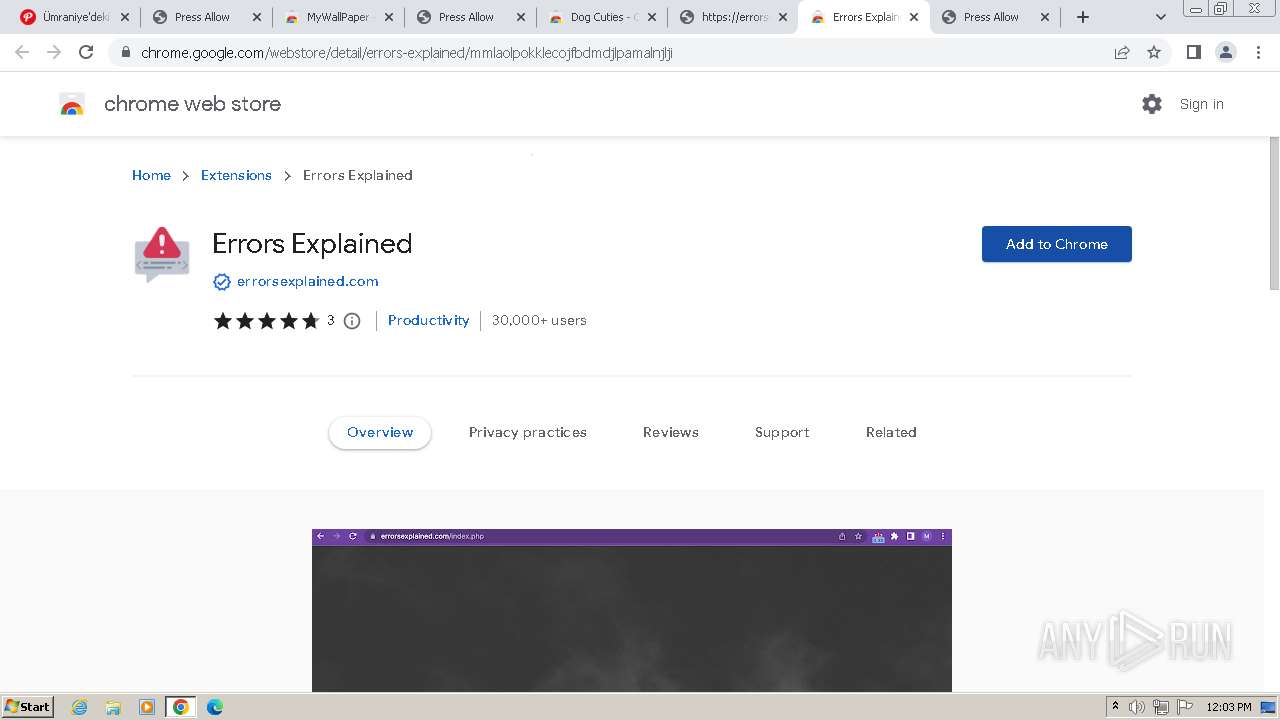Click the five-star rating

266,321
